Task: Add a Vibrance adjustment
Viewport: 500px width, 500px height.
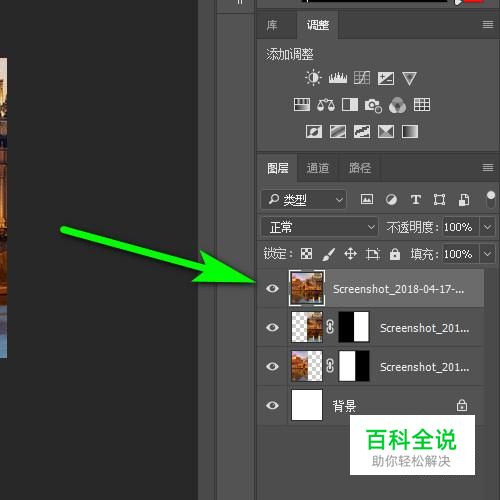Action: (409, 79)
